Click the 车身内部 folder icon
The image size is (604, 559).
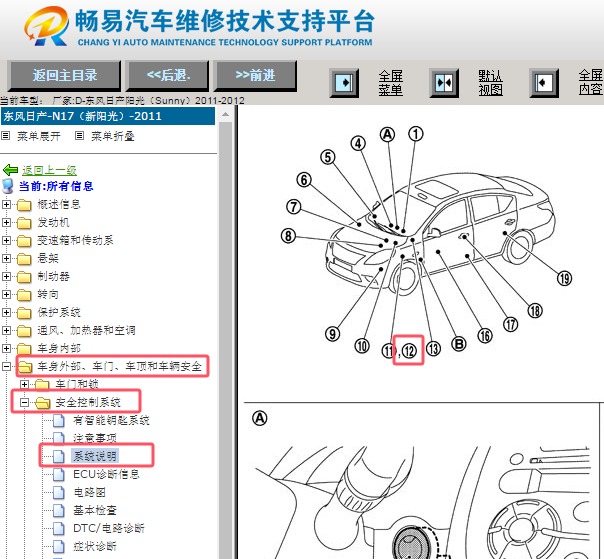click(24, 349)
